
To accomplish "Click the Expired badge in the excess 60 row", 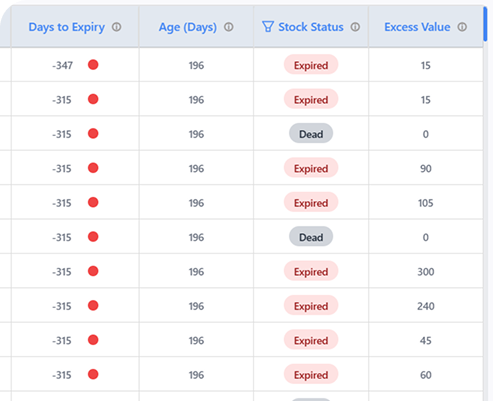I will coord(311,375).
